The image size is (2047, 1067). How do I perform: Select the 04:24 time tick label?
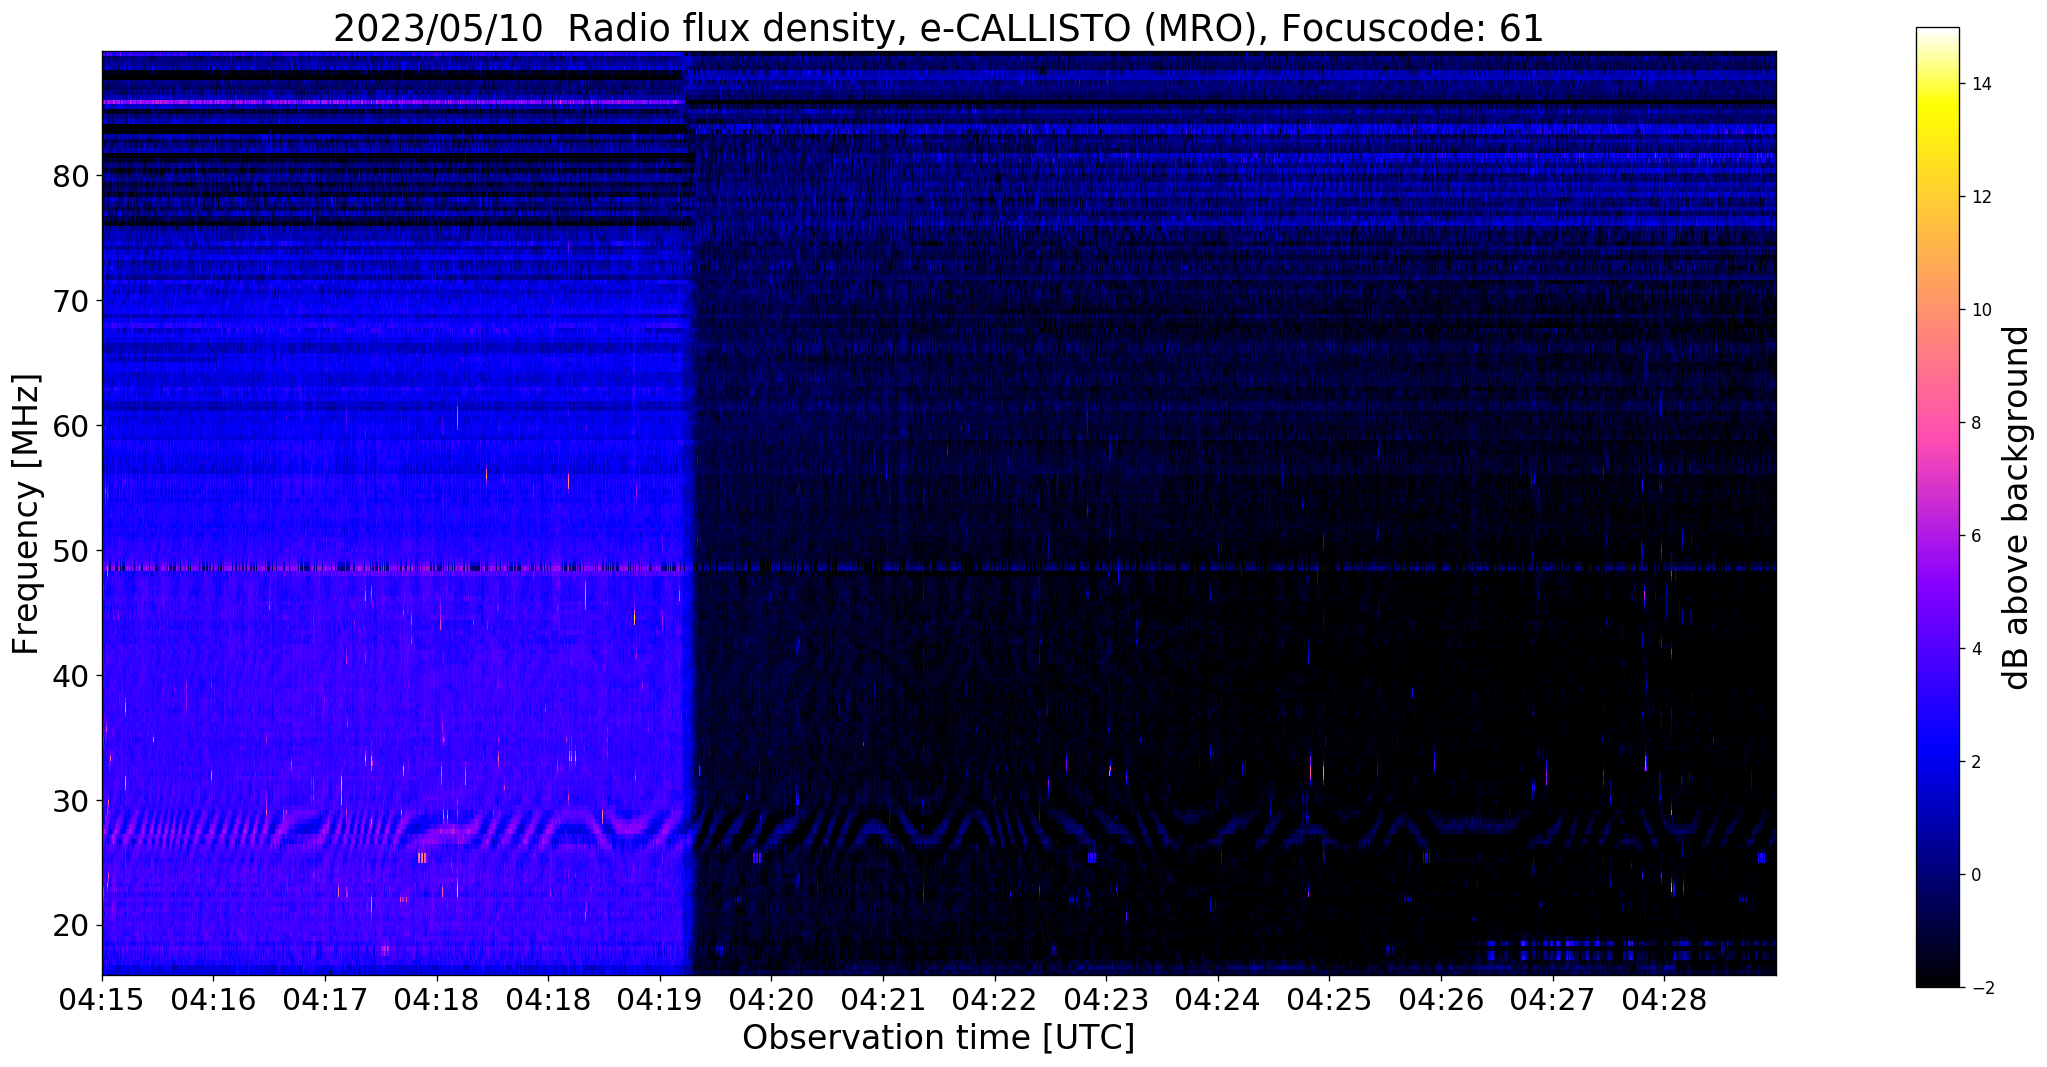[1217, 999]
